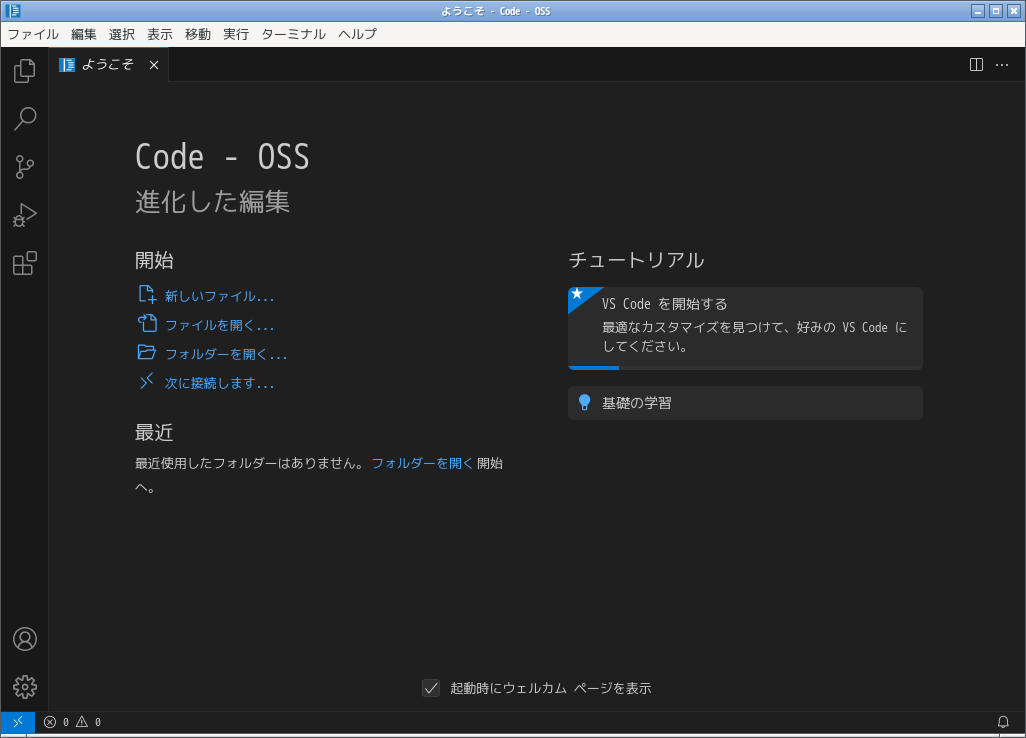Click the フォルダーを開く... link under 開始
1026x738 pixels.
(x=226, y=354)
